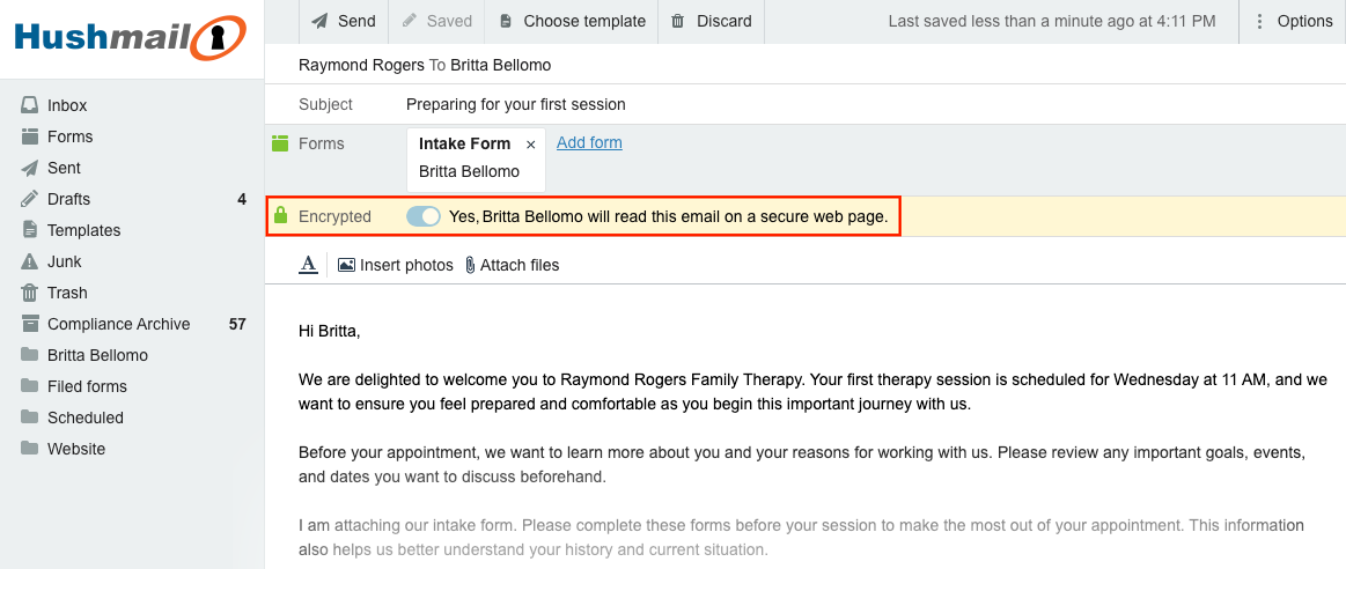
Task: Click the green Forms panel icon
Action: tap(280, 143)
